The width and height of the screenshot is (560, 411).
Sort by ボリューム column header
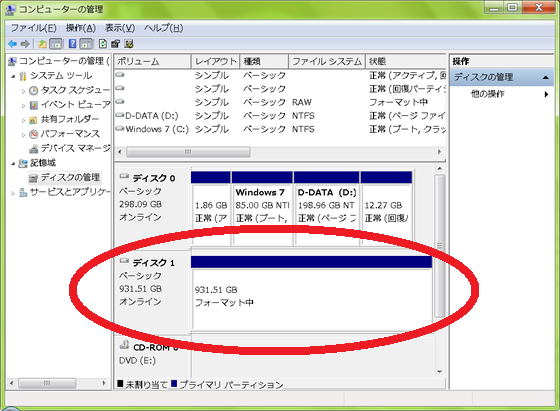click(152, 61)
